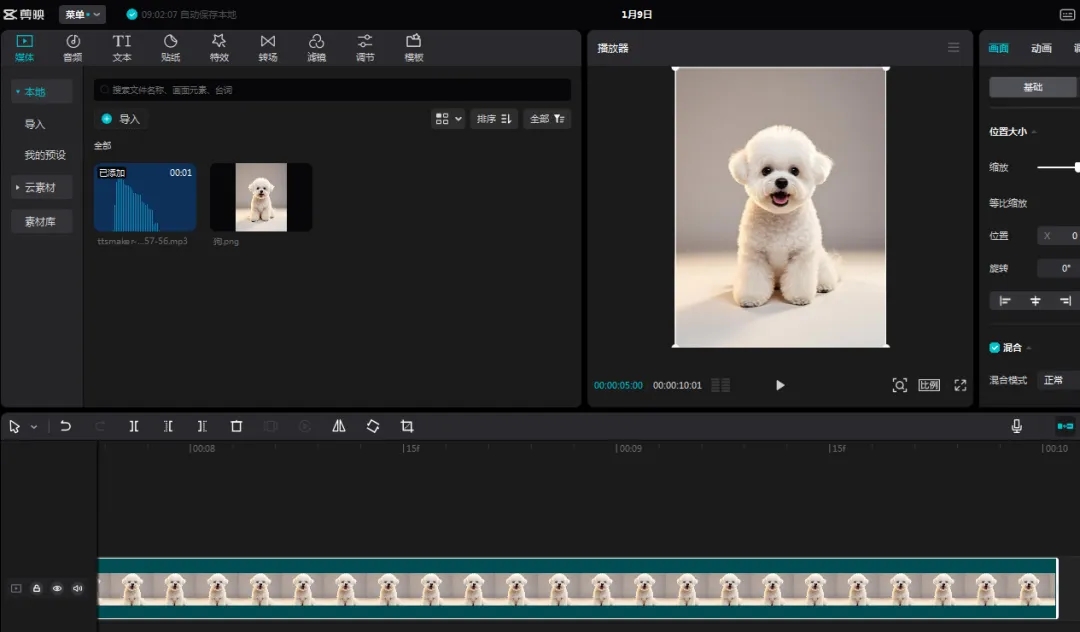Open the 菜单 dropdown in the title bar
1080x632 pixels.
point(82,15)
